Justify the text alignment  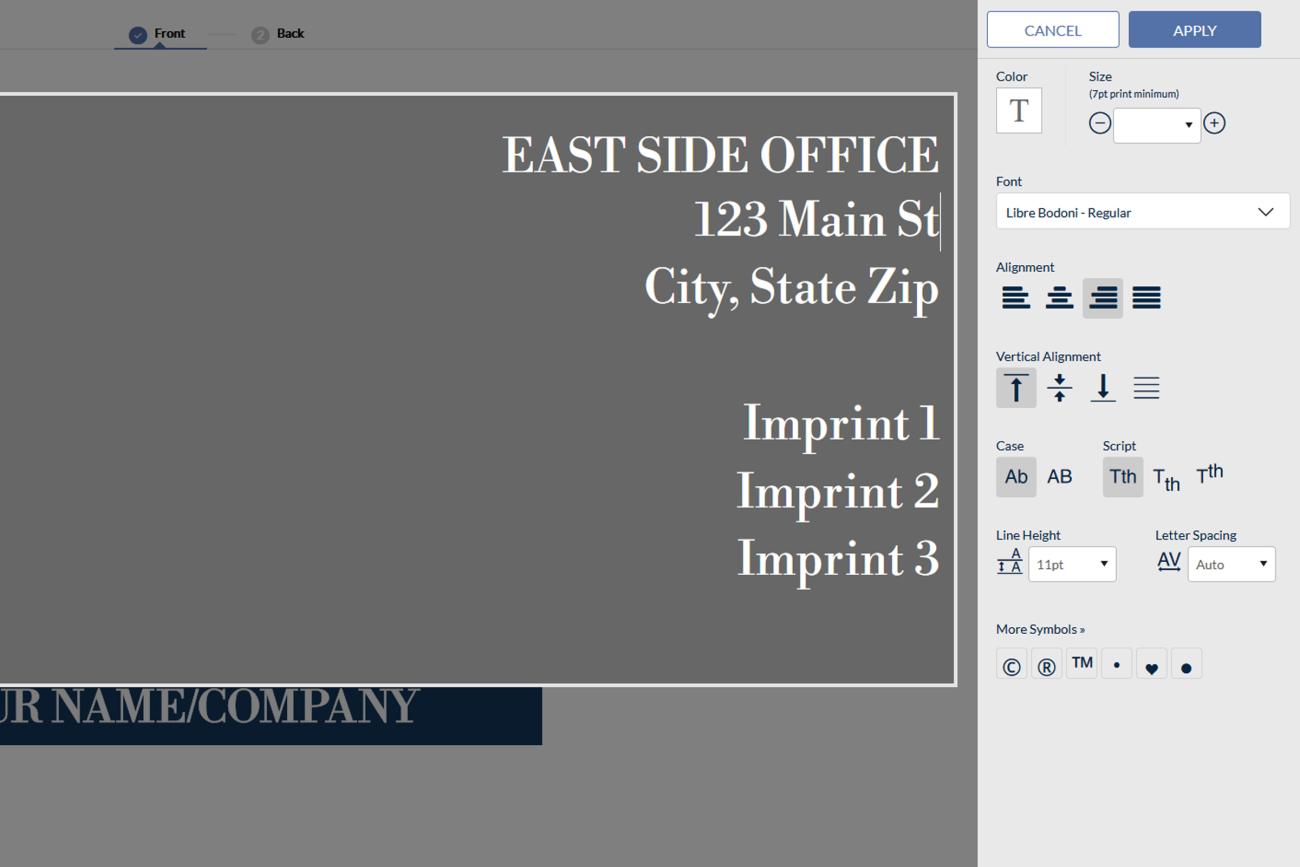1146,298
